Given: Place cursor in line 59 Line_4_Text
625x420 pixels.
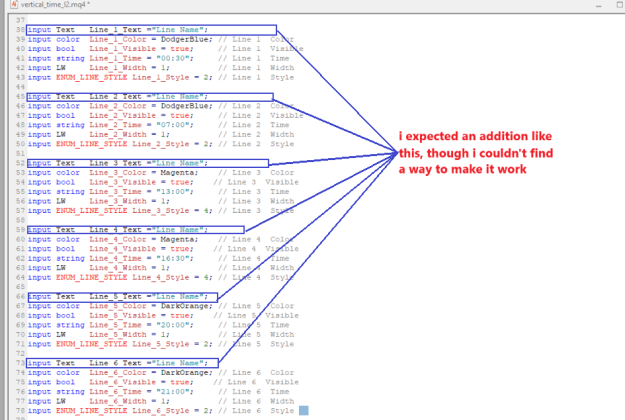Looking at the screenshot, I should 115,230.
